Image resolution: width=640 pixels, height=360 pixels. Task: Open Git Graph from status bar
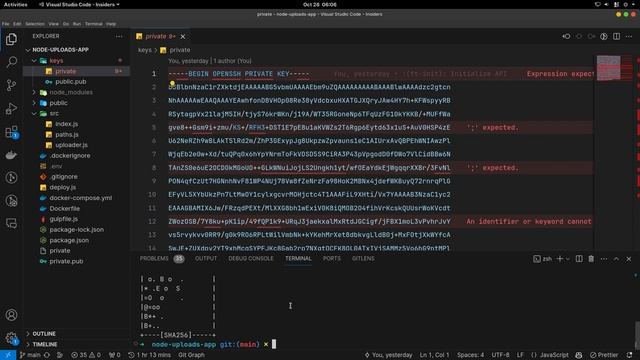[x=191, y=355]
